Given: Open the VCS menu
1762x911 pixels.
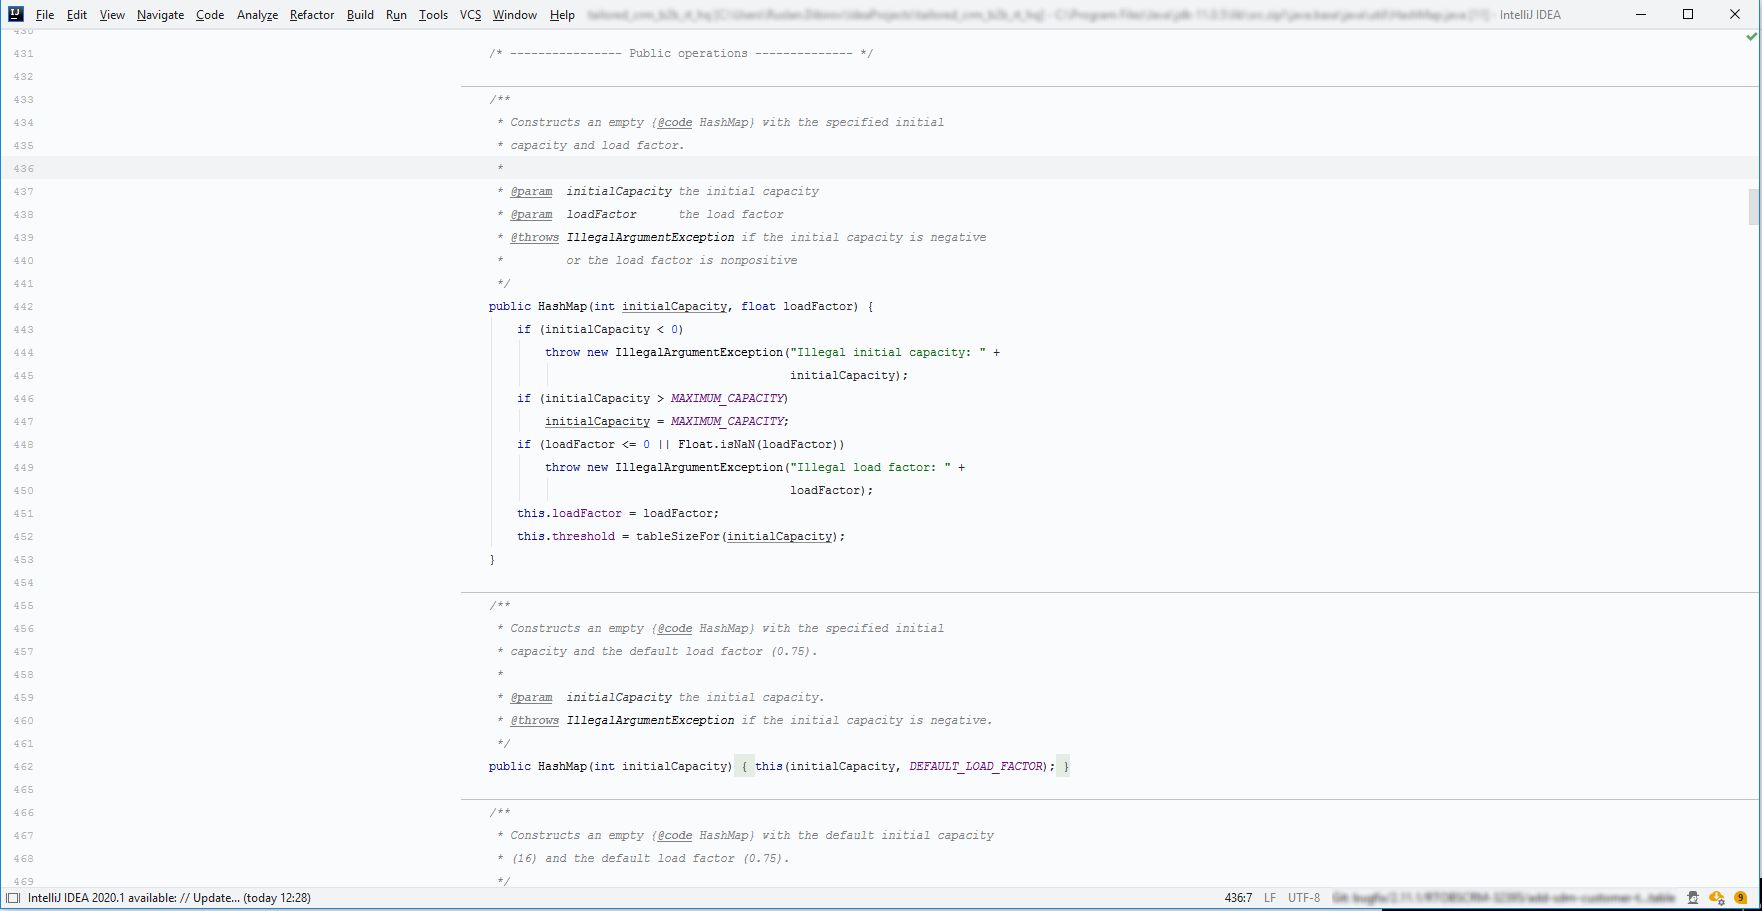Looking at the screenshot, I should click(x=470, y=15).
